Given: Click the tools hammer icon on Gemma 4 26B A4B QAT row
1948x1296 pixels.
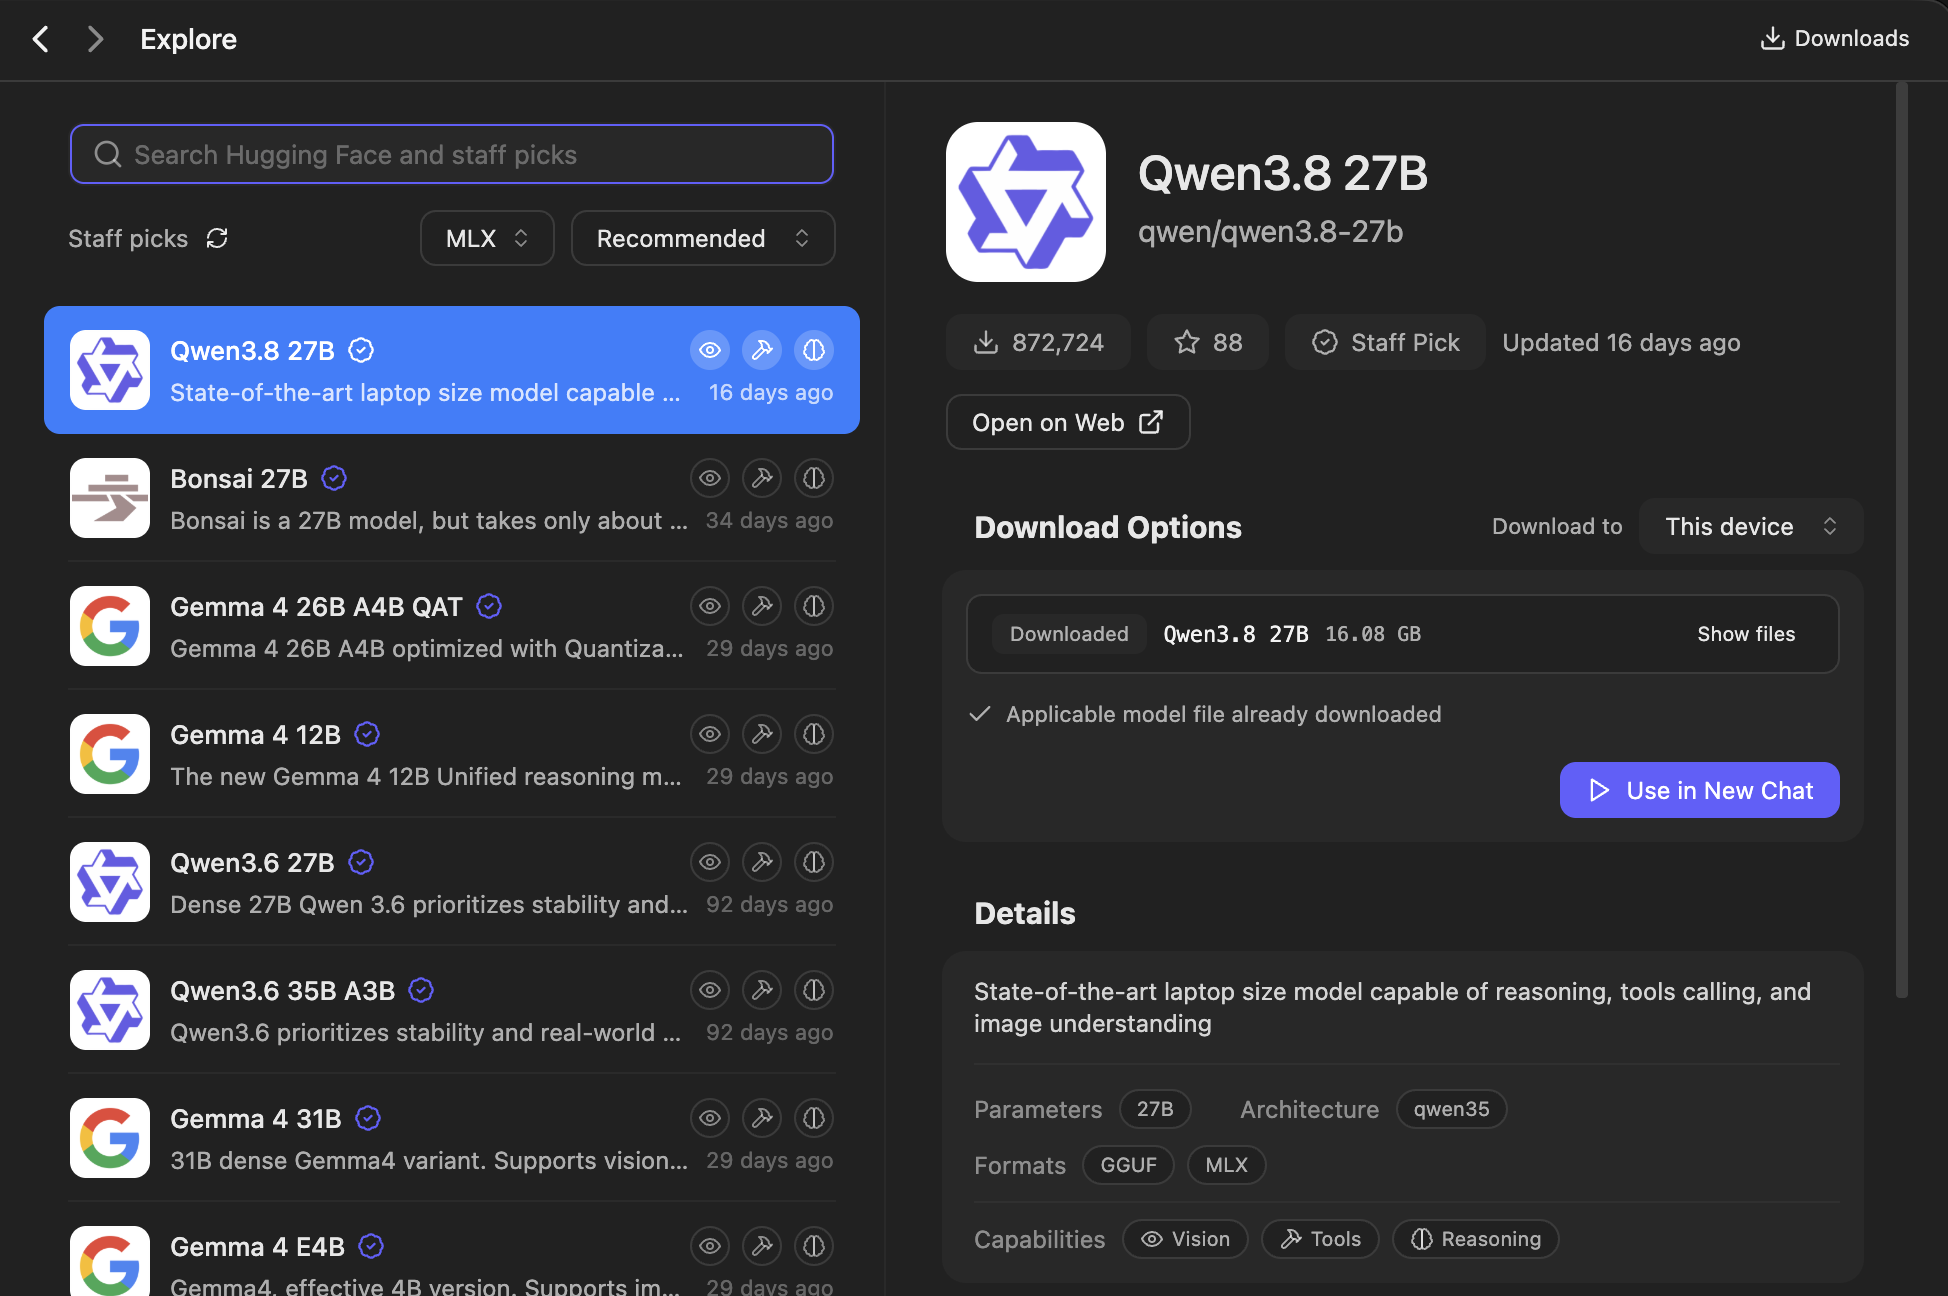Looking at the screenshot, I should point(762,606).
